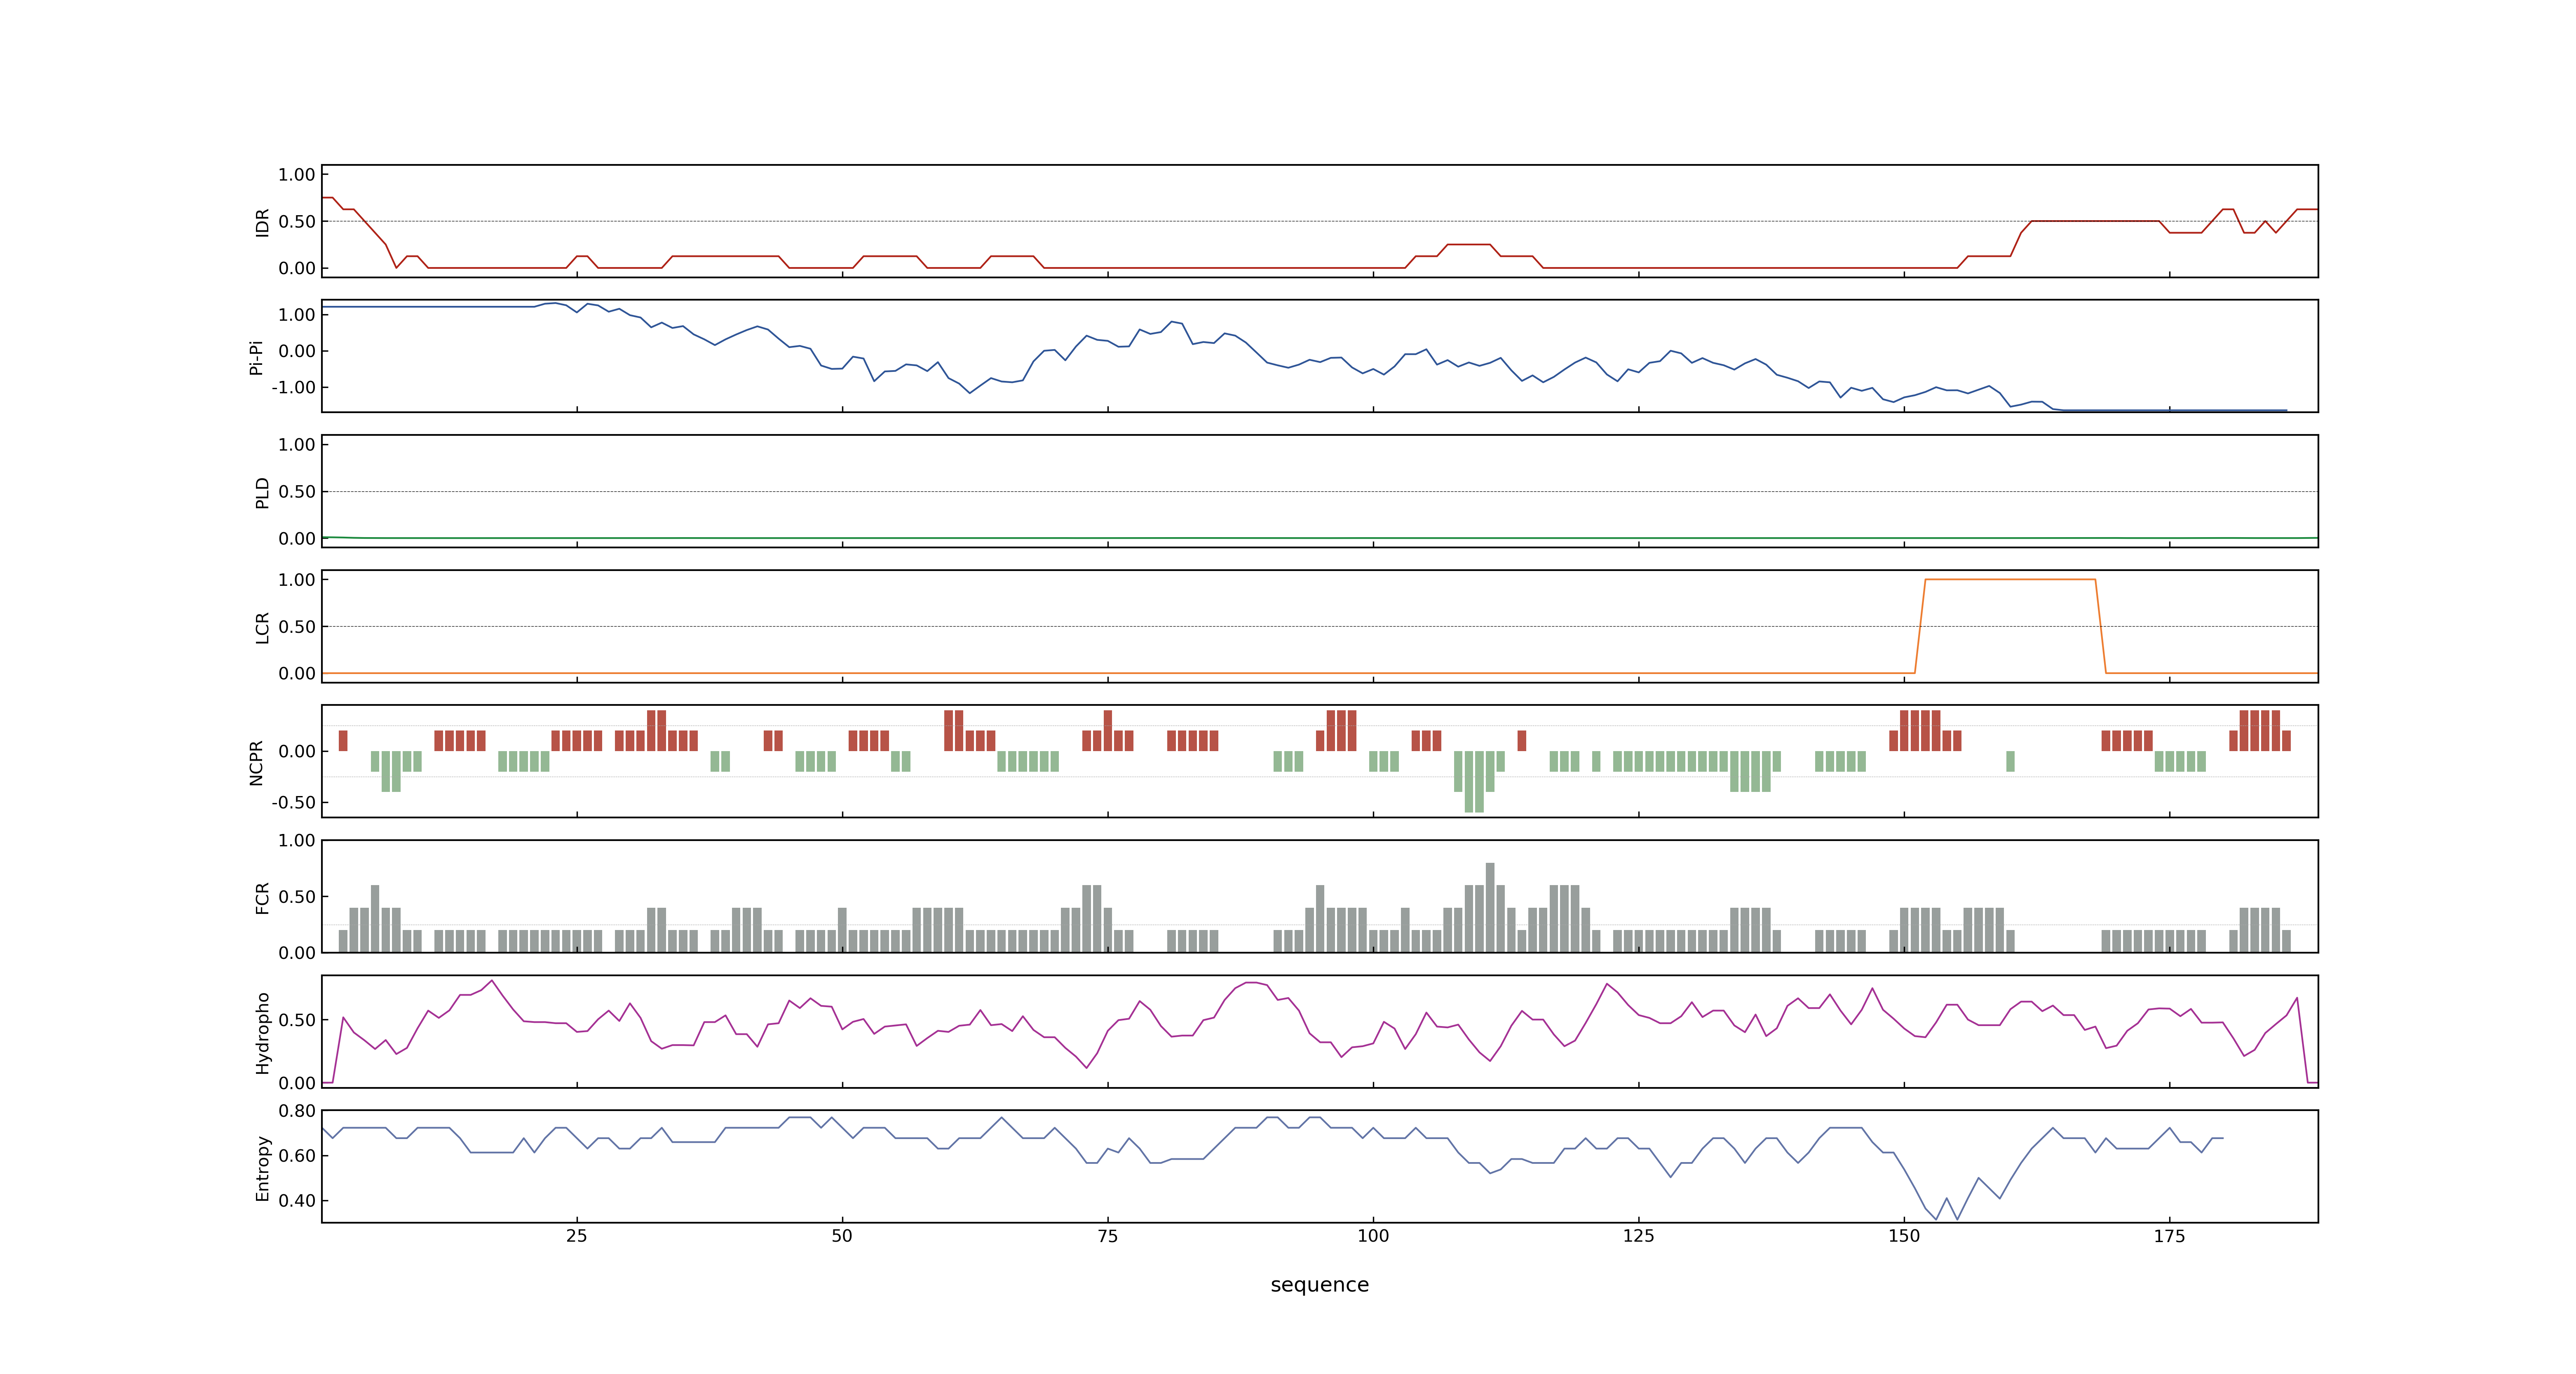Click the NCPR panel -0.50 tick label
This screenshot has width=2576, height=1374.
click(x=293, y=802)
